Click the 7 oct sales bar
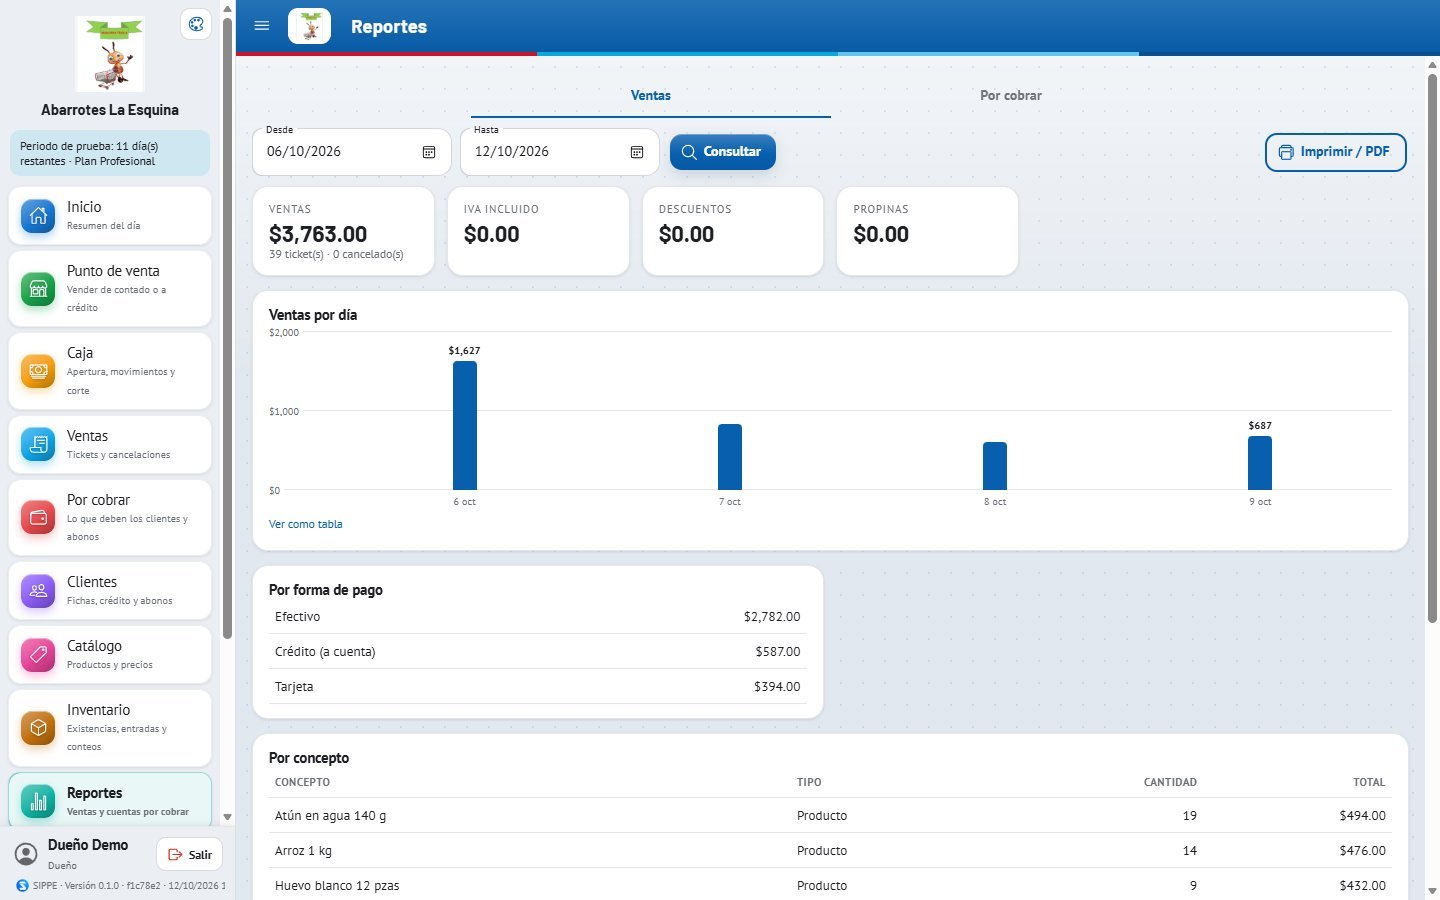 (730, 457)
